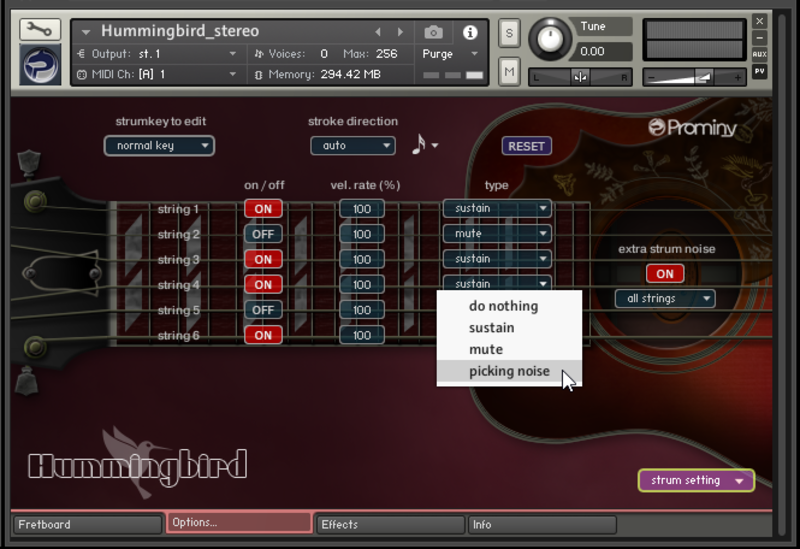Image resolution: width=800 pixels, height=549 pixels.
Task: Switch to the Fretboard tab
Action: [87, 525]
